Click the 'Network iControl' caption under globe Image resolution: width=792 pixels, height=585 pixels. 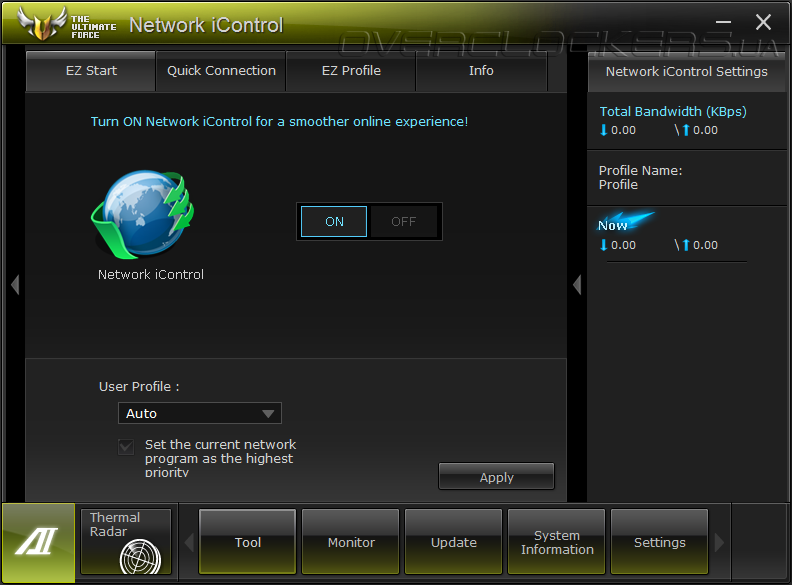pos(151,274)
